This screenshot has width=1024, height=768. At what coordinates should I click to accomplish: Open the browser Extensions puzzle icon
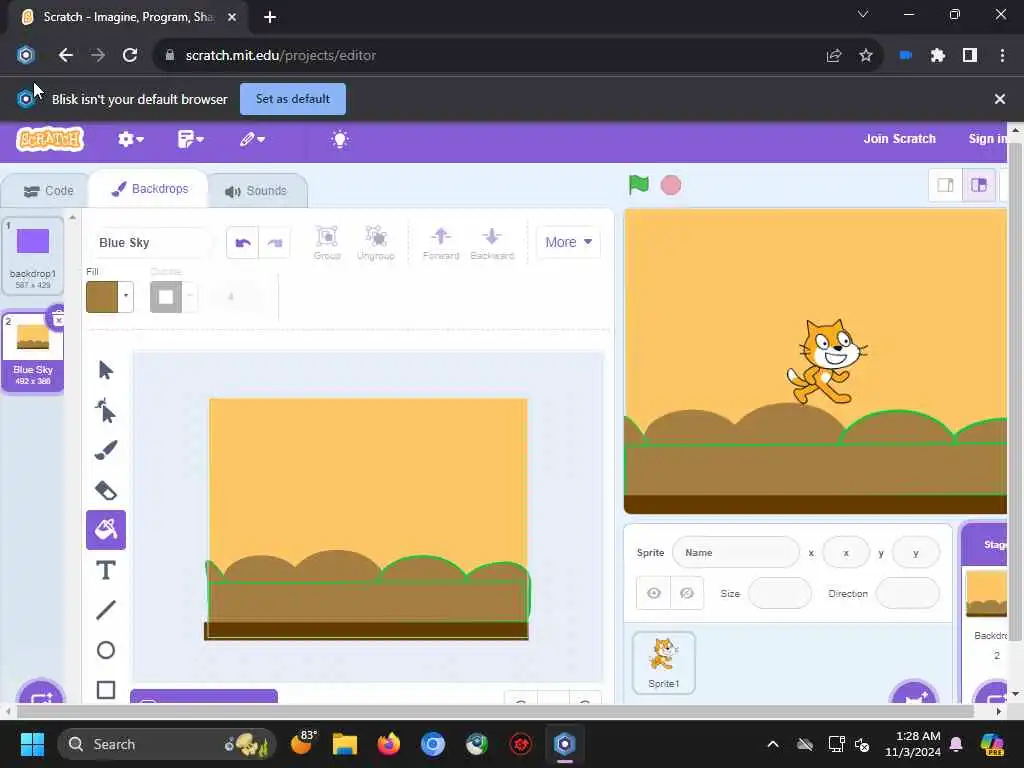click(x=938, y=56)
